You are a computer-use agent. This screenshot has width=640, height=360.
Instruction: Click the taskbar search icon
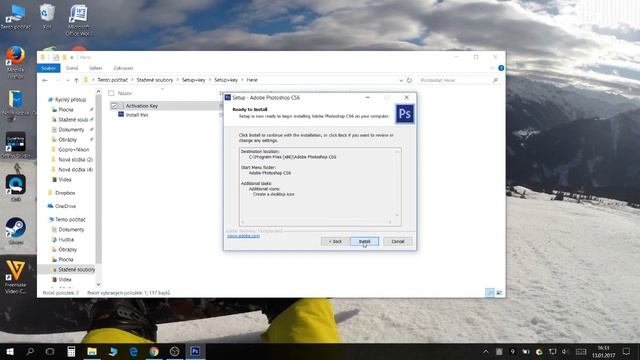coord(30,351)
